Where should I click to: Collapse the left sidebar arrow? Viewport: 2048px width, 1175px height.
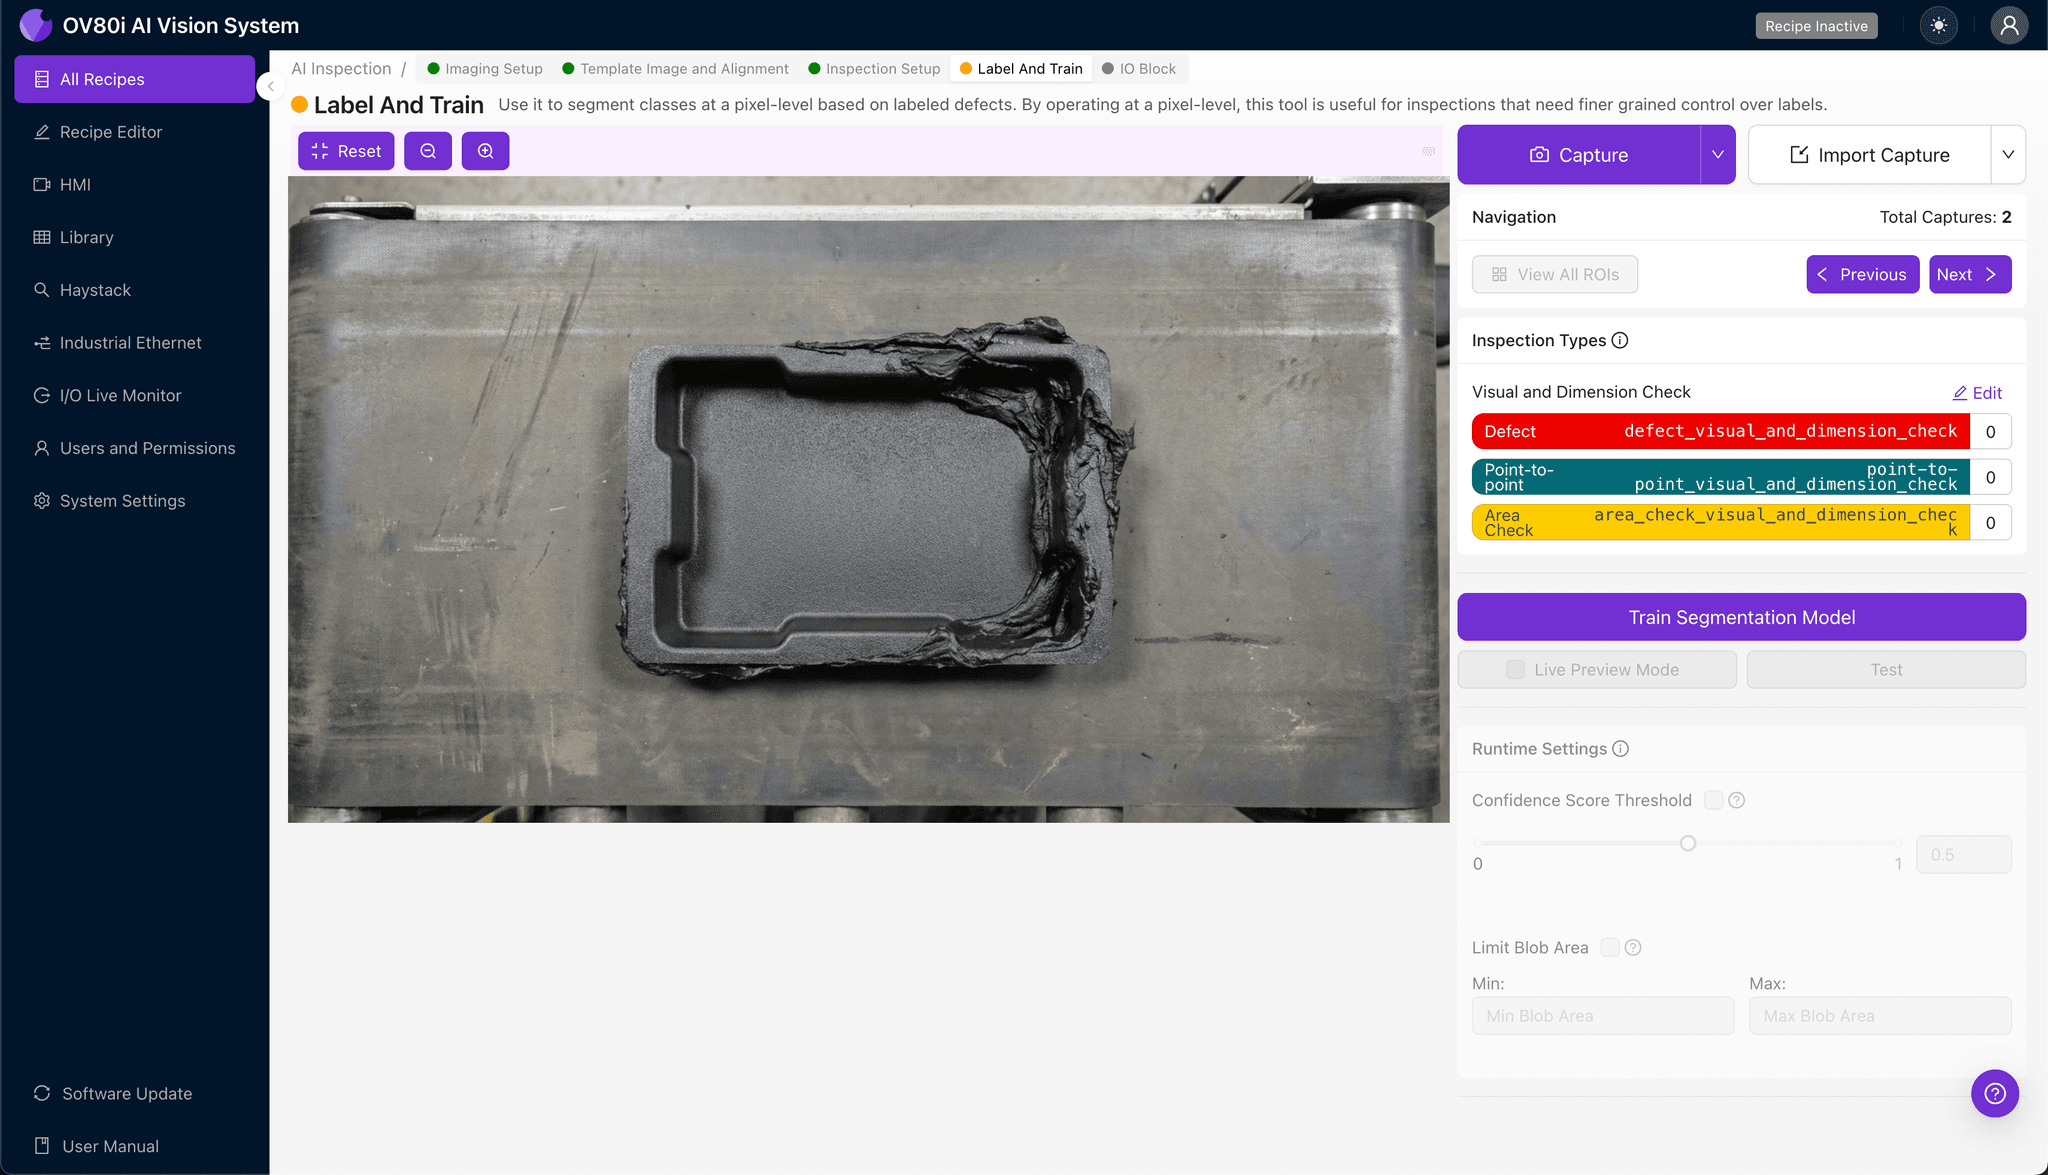point(270,86)
